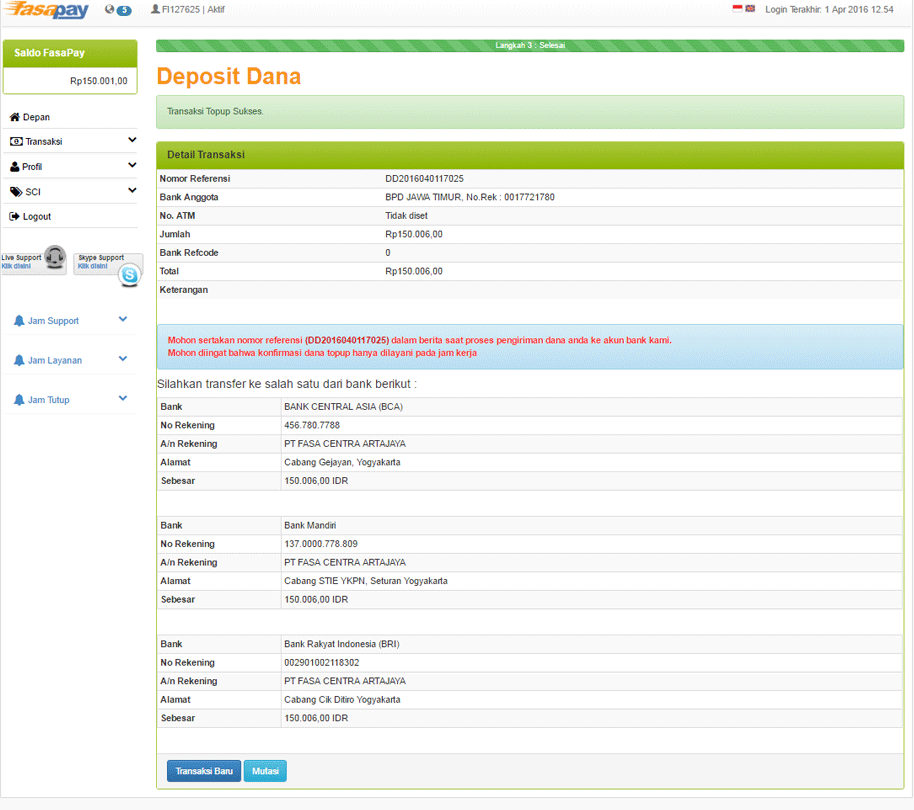Switch language with the British flag
Screen dimensions: 914x810
(x=750, y=9)
